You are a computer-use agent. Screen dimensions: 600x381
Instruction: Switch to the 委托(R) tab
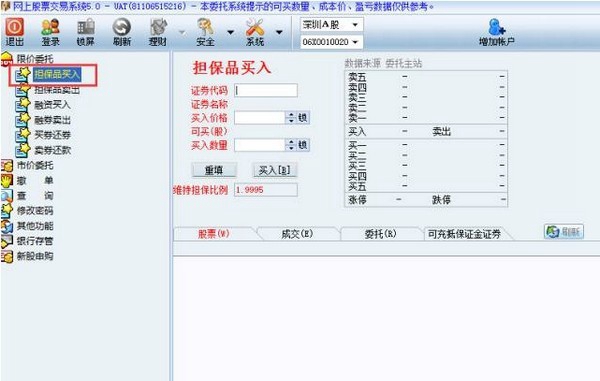point(380,234)
